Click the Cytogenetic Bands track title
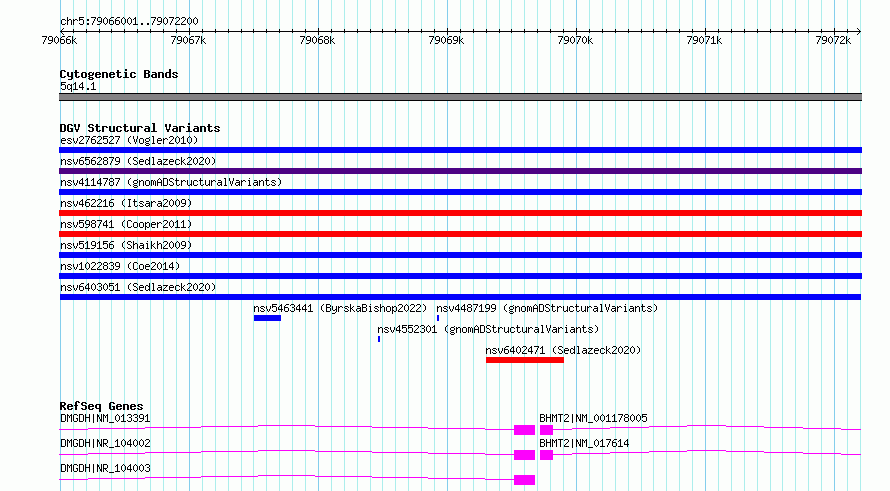 tap(119, 74)
